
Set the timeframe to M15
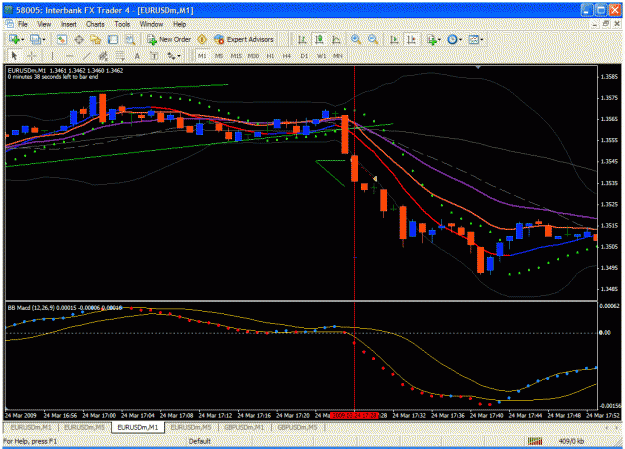coord(236,56)
